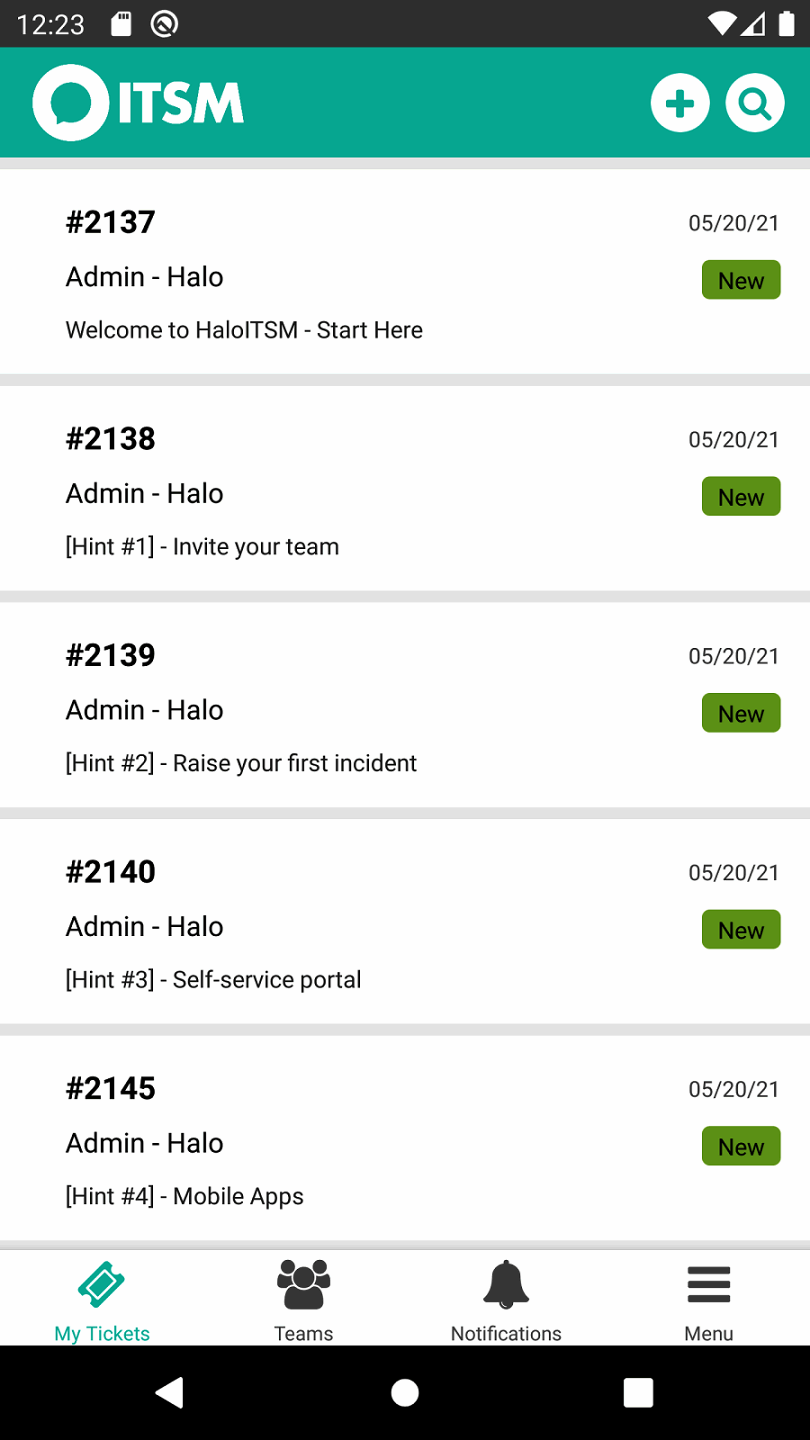Open "[Hint #2] - Raise your first incident"
Screen dimensions: 810x1440
(x=241, y=763)
